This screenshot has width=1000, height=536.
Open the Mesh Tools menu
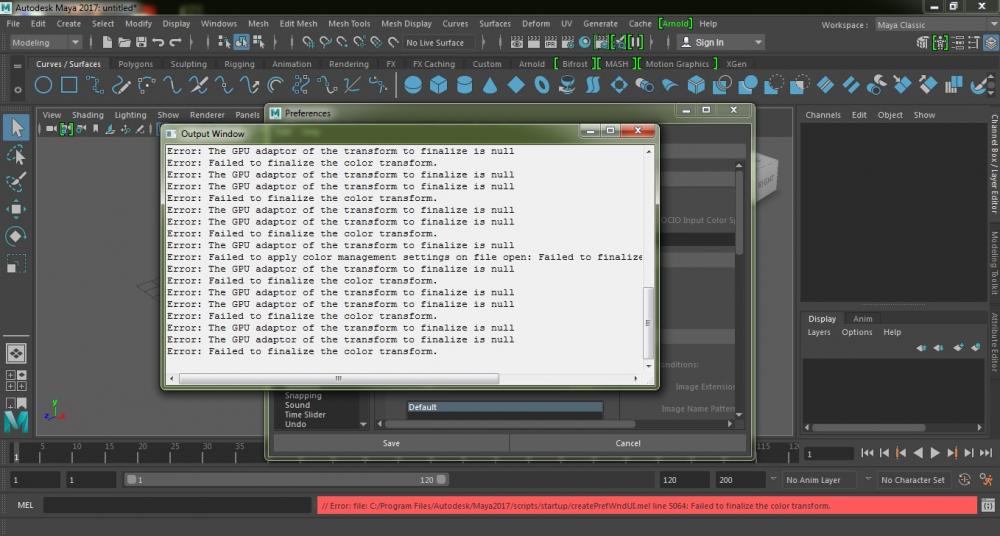(347, 23)
